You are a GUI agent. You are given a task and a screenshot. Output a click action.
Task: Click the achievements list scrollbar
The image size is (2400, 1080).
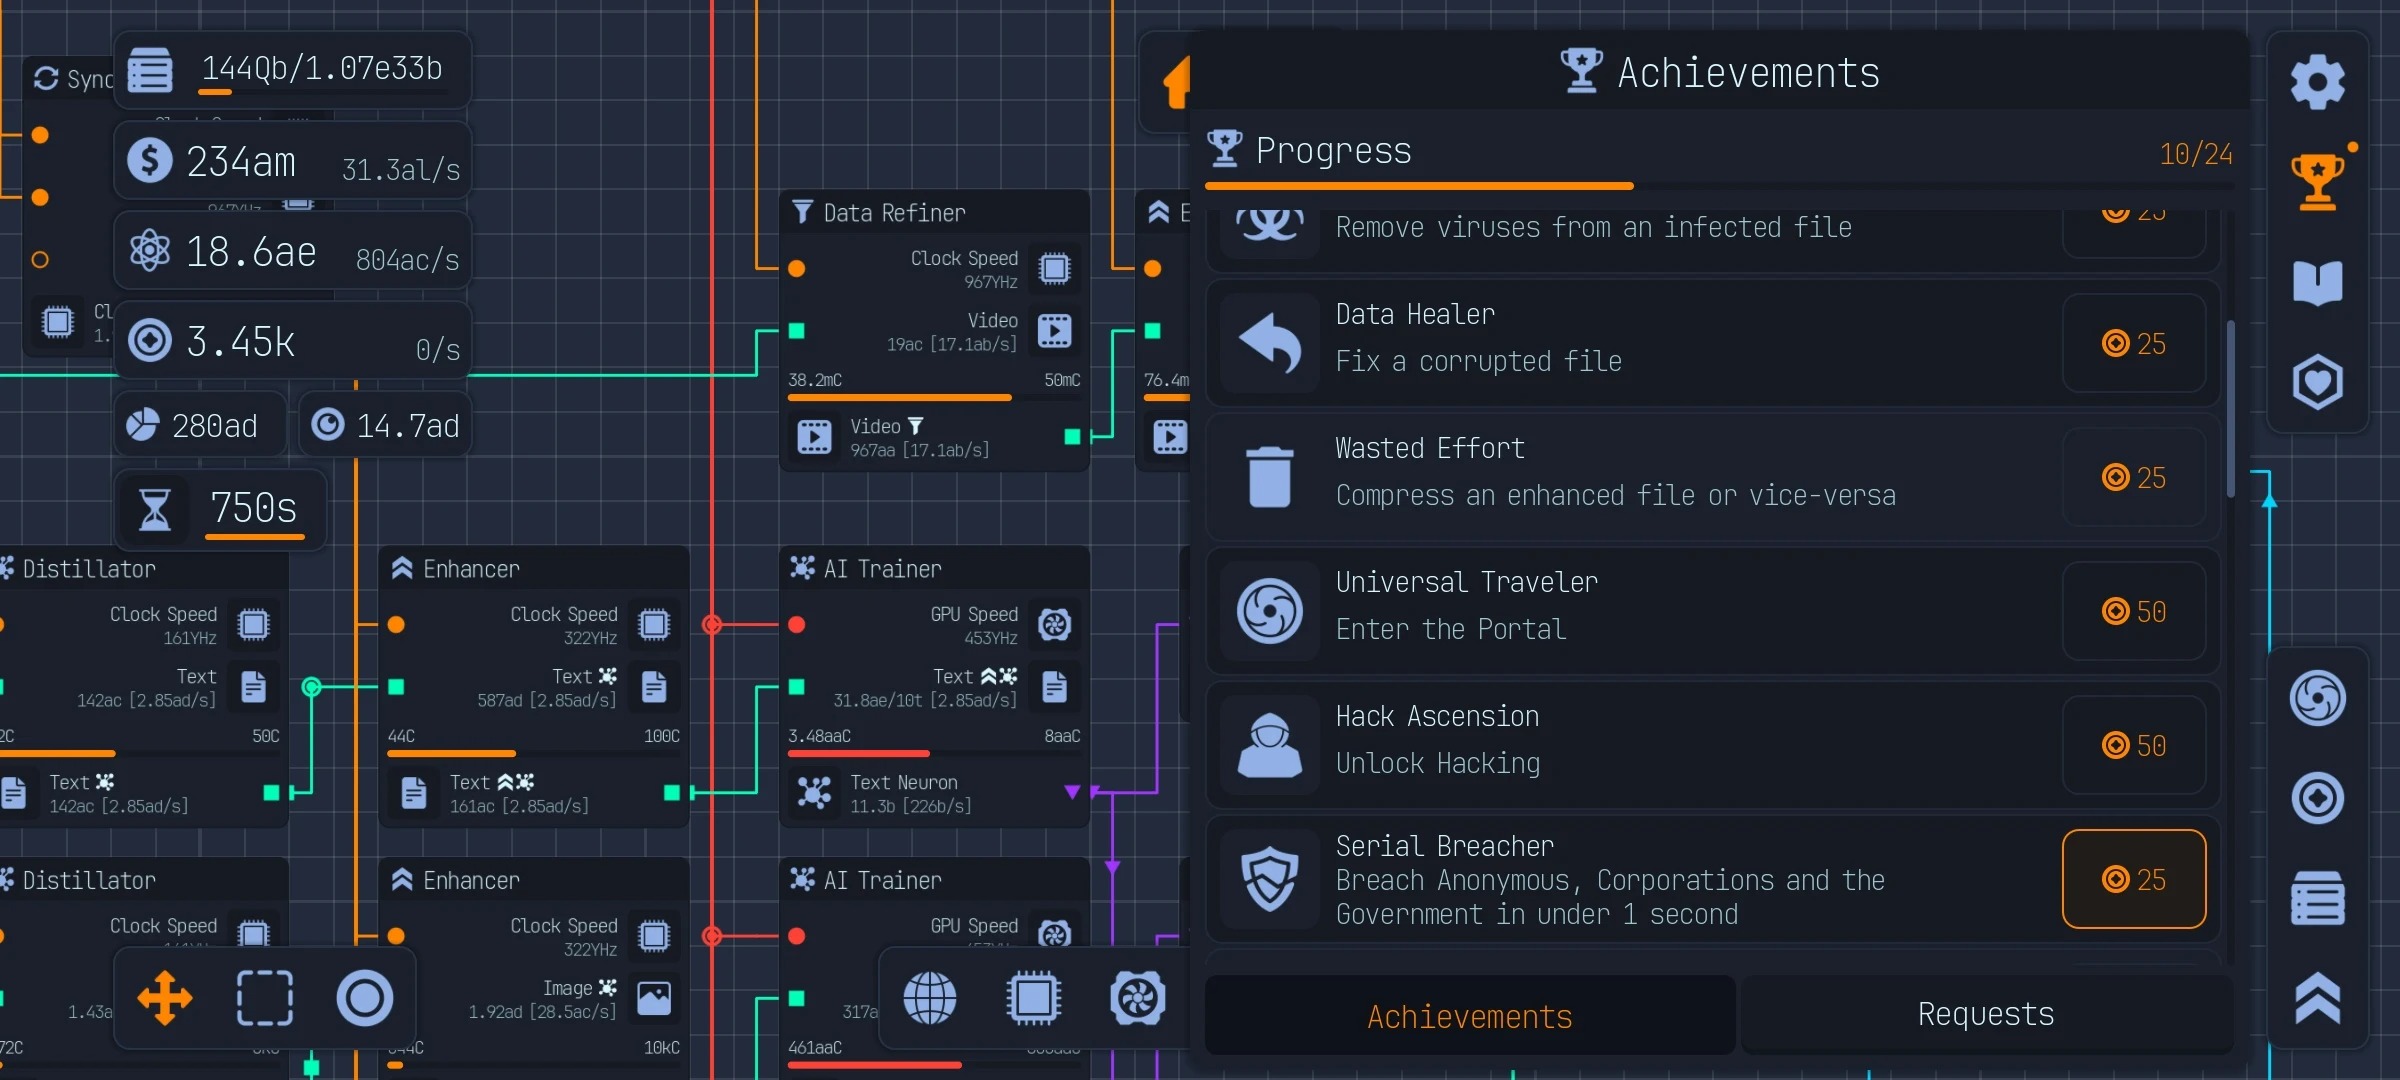point(2230,410)
